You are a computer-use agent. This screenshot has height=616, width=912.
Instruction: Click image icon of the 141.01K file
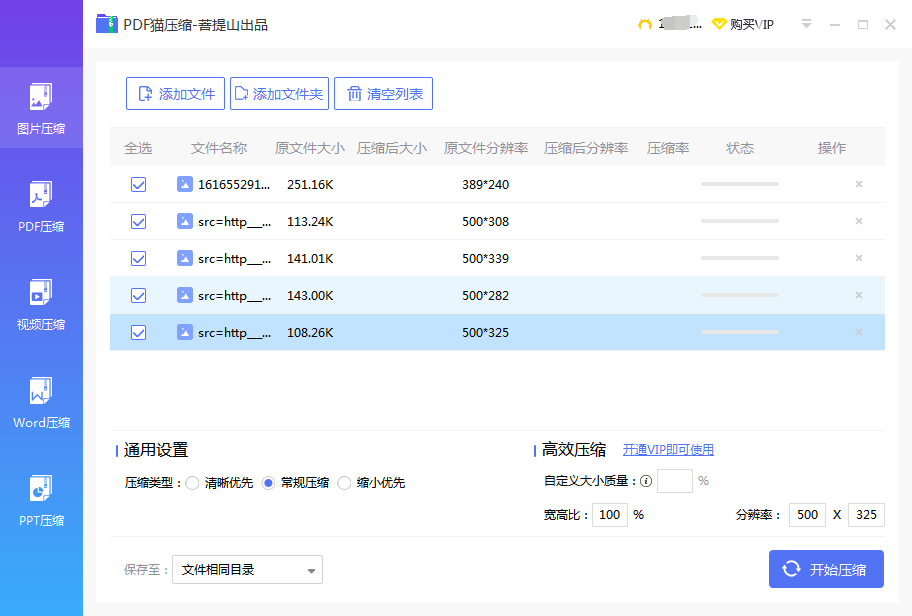click(184, 258)
